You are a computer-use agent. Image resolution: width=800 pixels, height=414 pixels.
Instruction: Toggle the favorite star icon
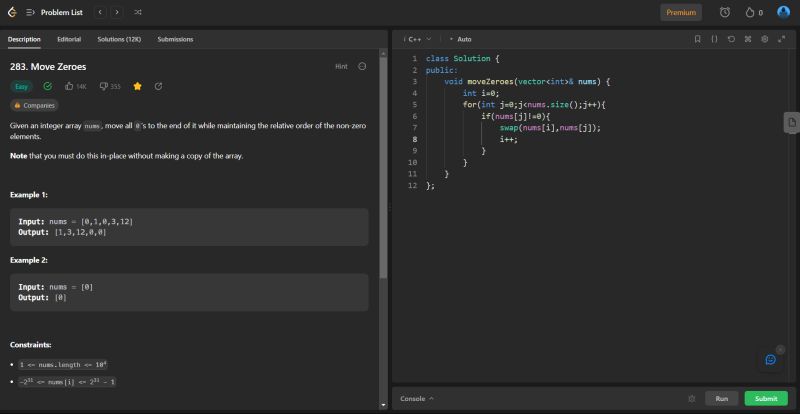pos(137,87)
